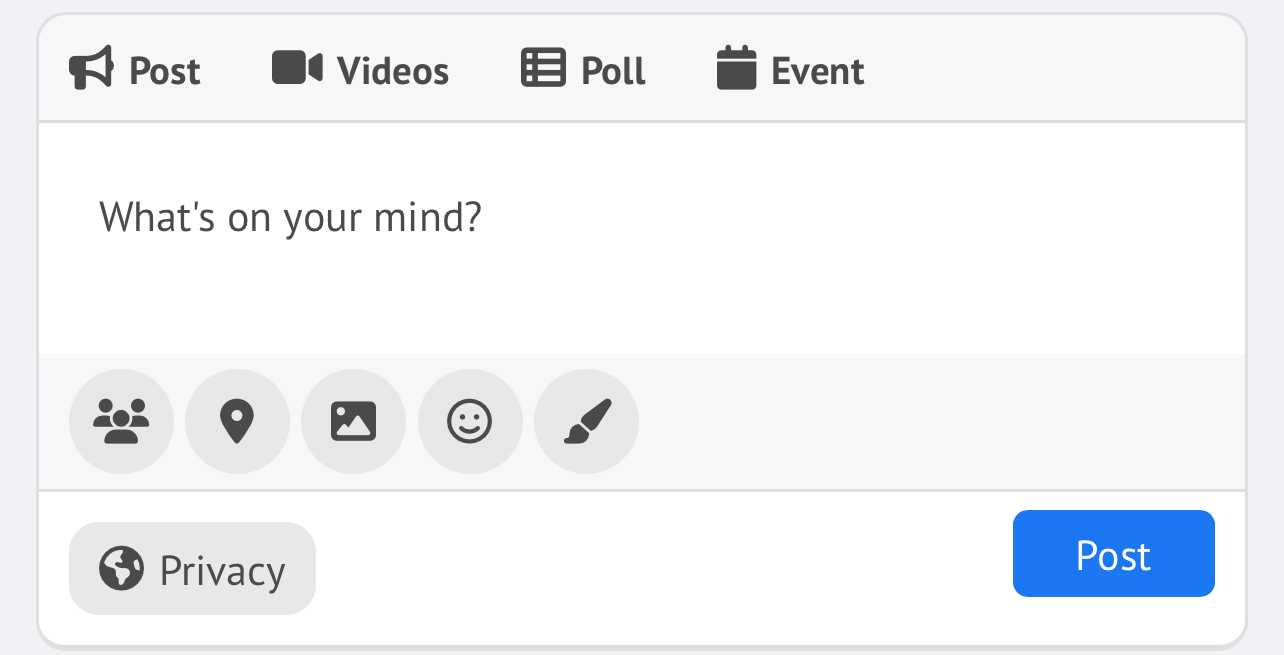Open the emoji picker smiley icon
Image resolution: width=1284 pixels, height=655 pixels.
[x=469, y=421]
